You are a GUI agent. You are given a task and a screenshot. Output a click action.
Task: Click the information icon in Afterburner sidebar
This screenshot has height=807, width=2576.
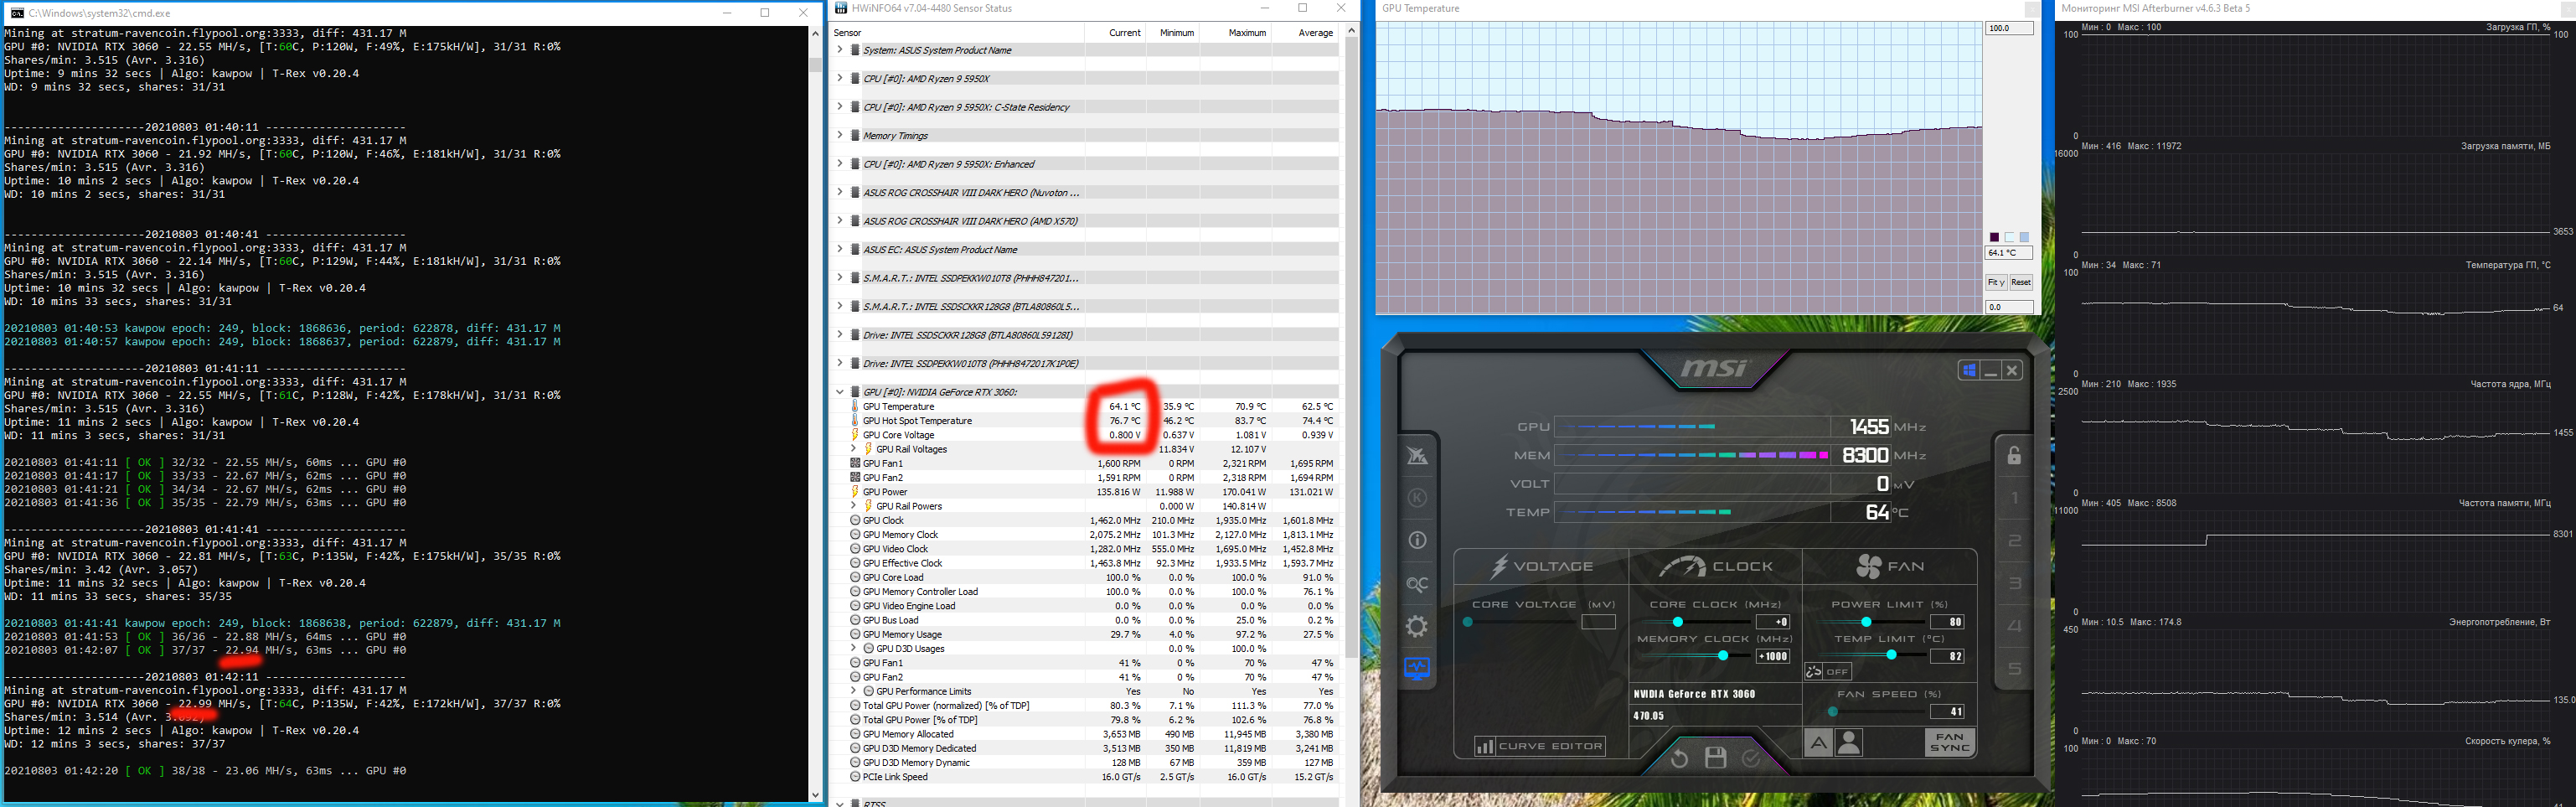tap(1417, 541)
